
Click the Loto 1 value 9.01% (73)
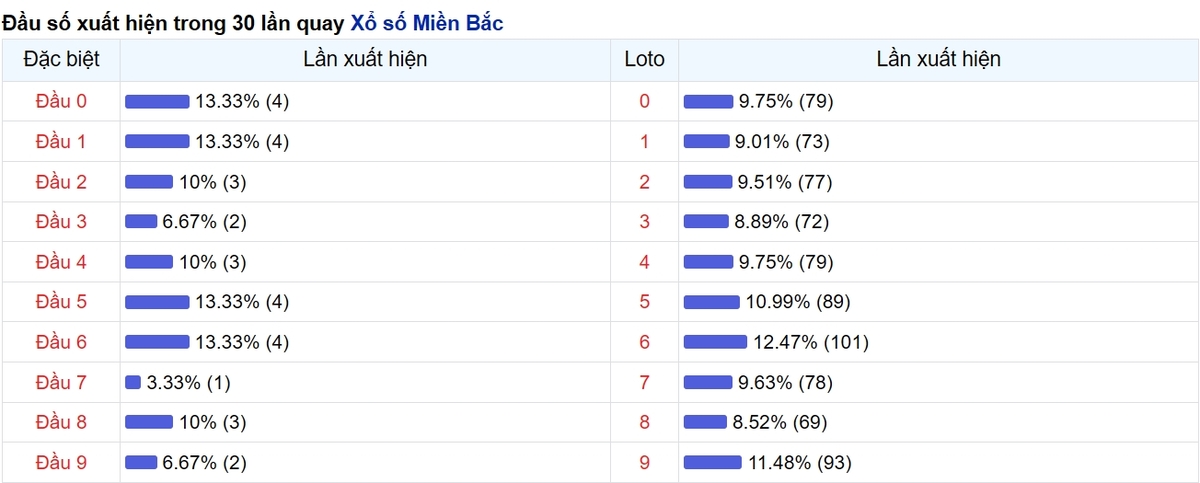coord(782,142)
